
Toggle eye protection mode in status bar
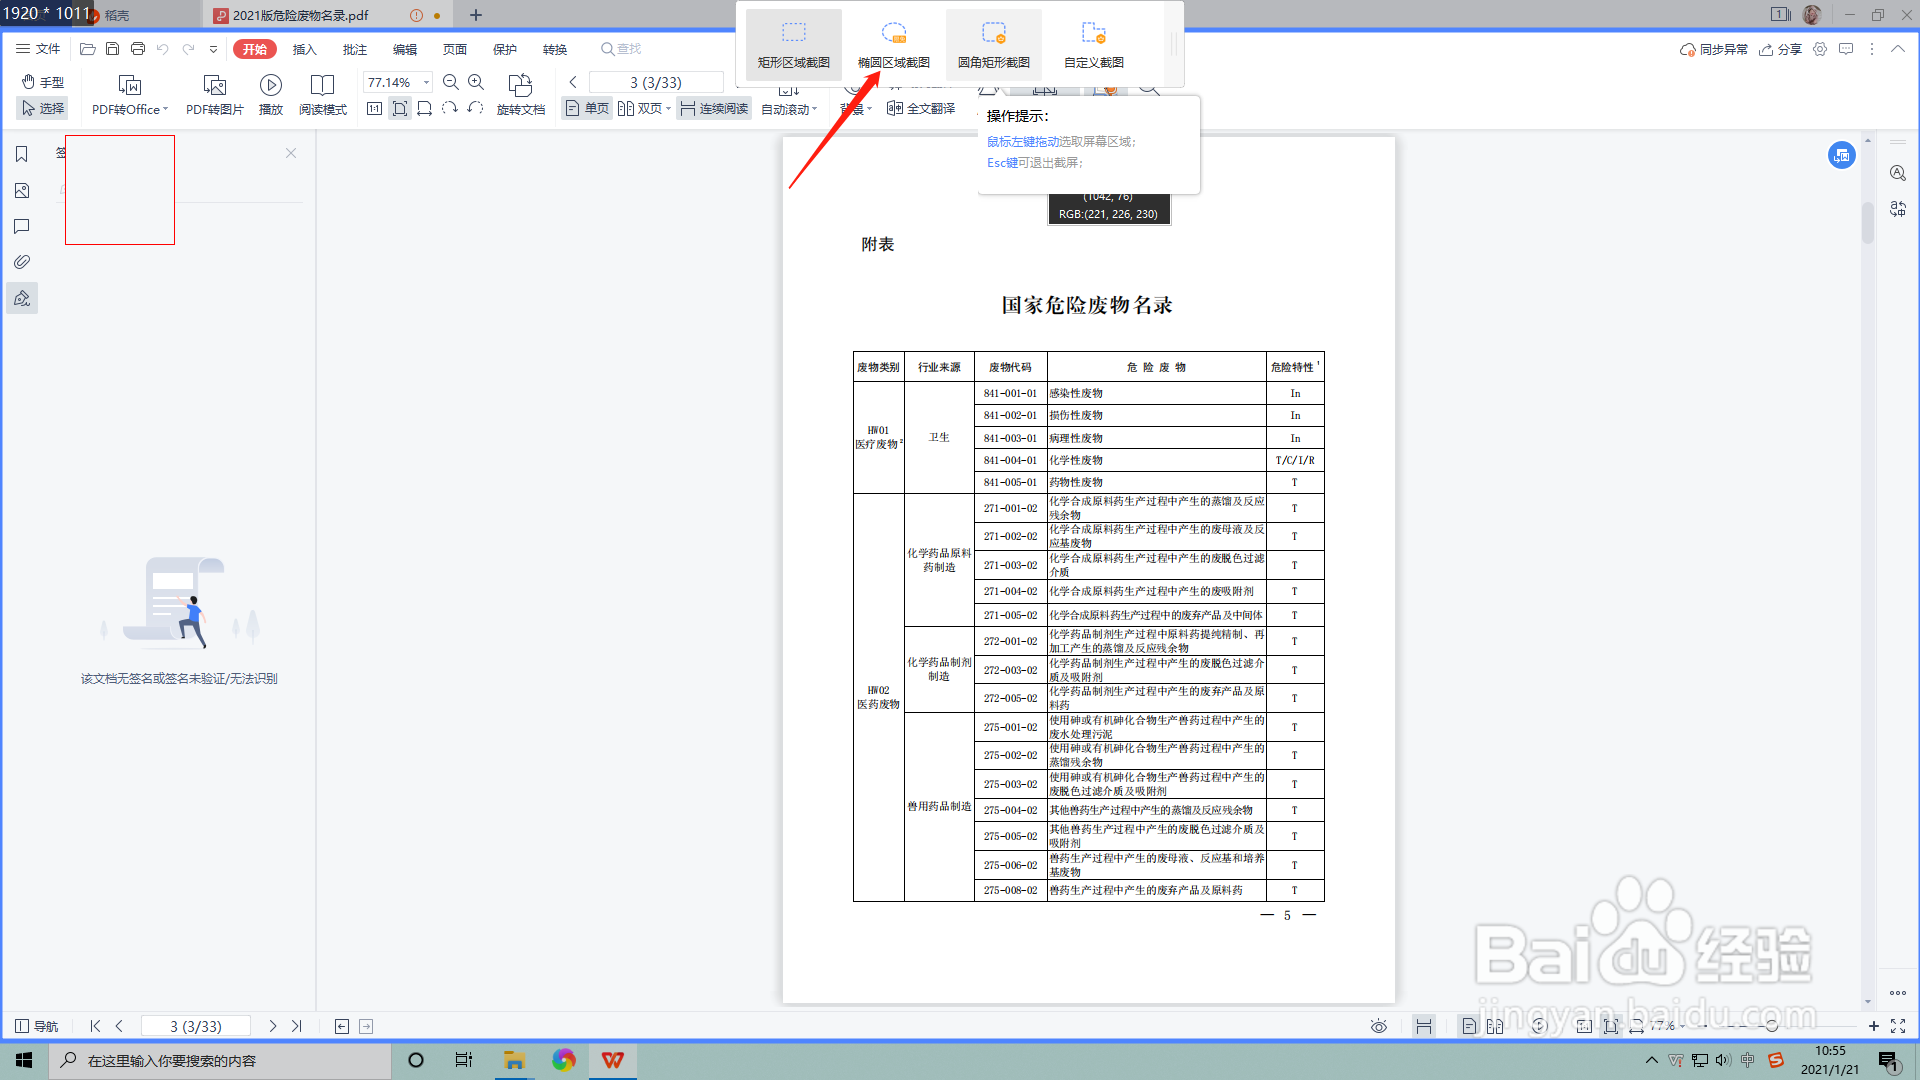1379,1026
